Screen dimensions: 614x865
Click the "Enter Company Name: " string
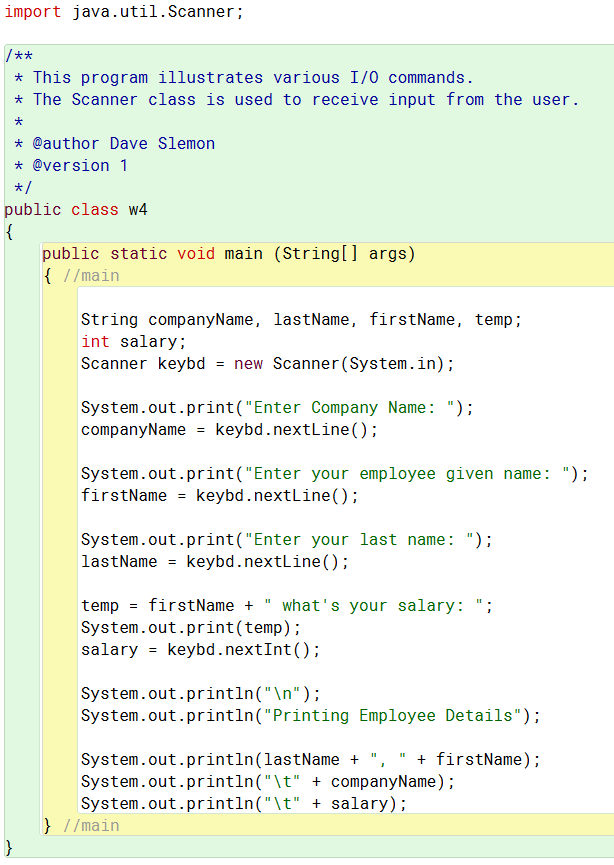point(350,408)
